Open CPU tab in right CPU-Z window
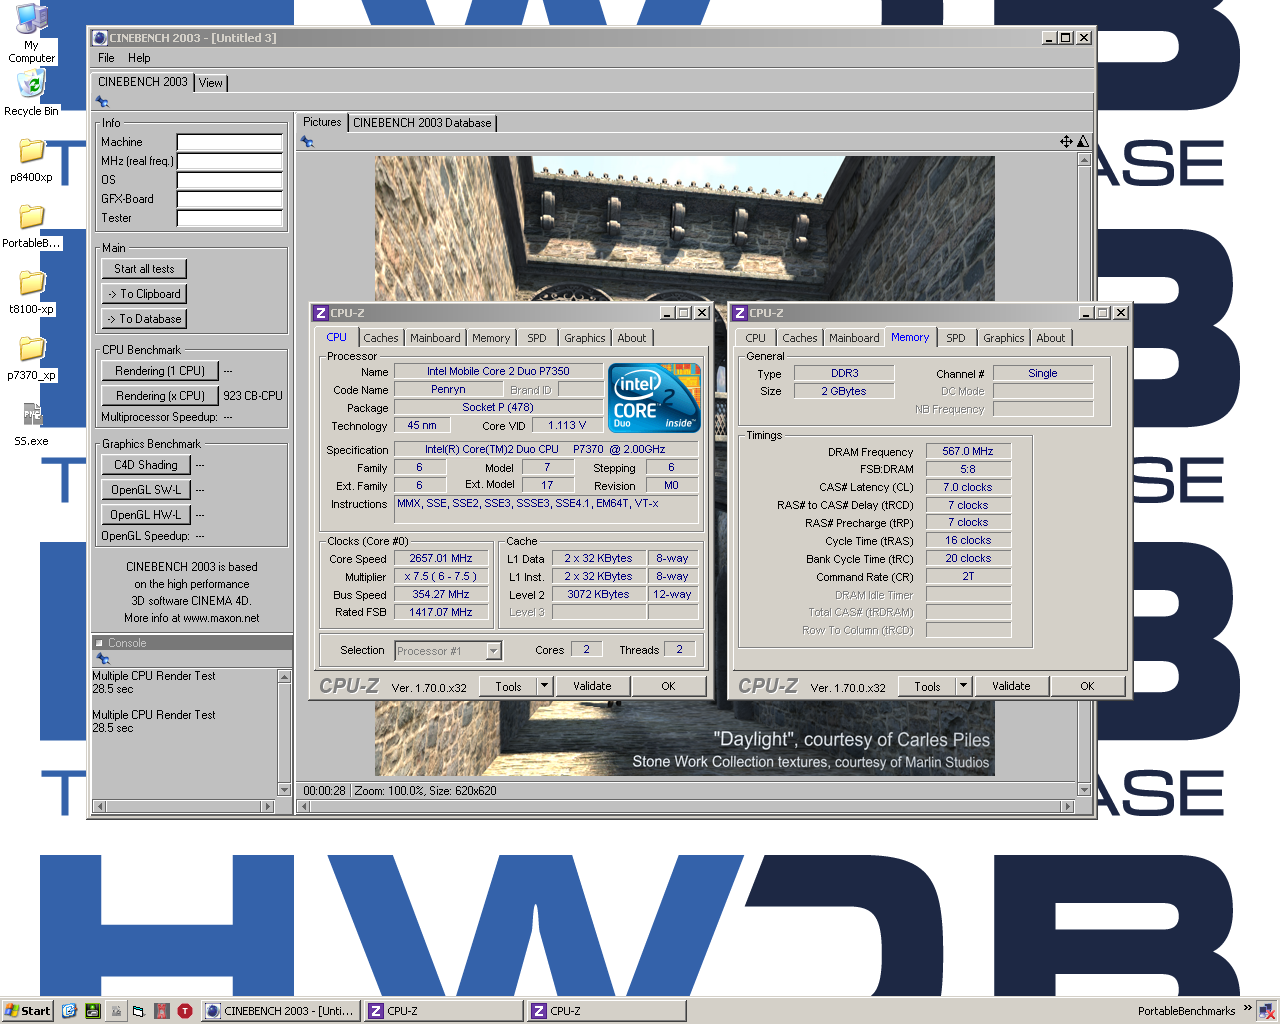The image size is (1280, 1024). [x=755, y=338]
